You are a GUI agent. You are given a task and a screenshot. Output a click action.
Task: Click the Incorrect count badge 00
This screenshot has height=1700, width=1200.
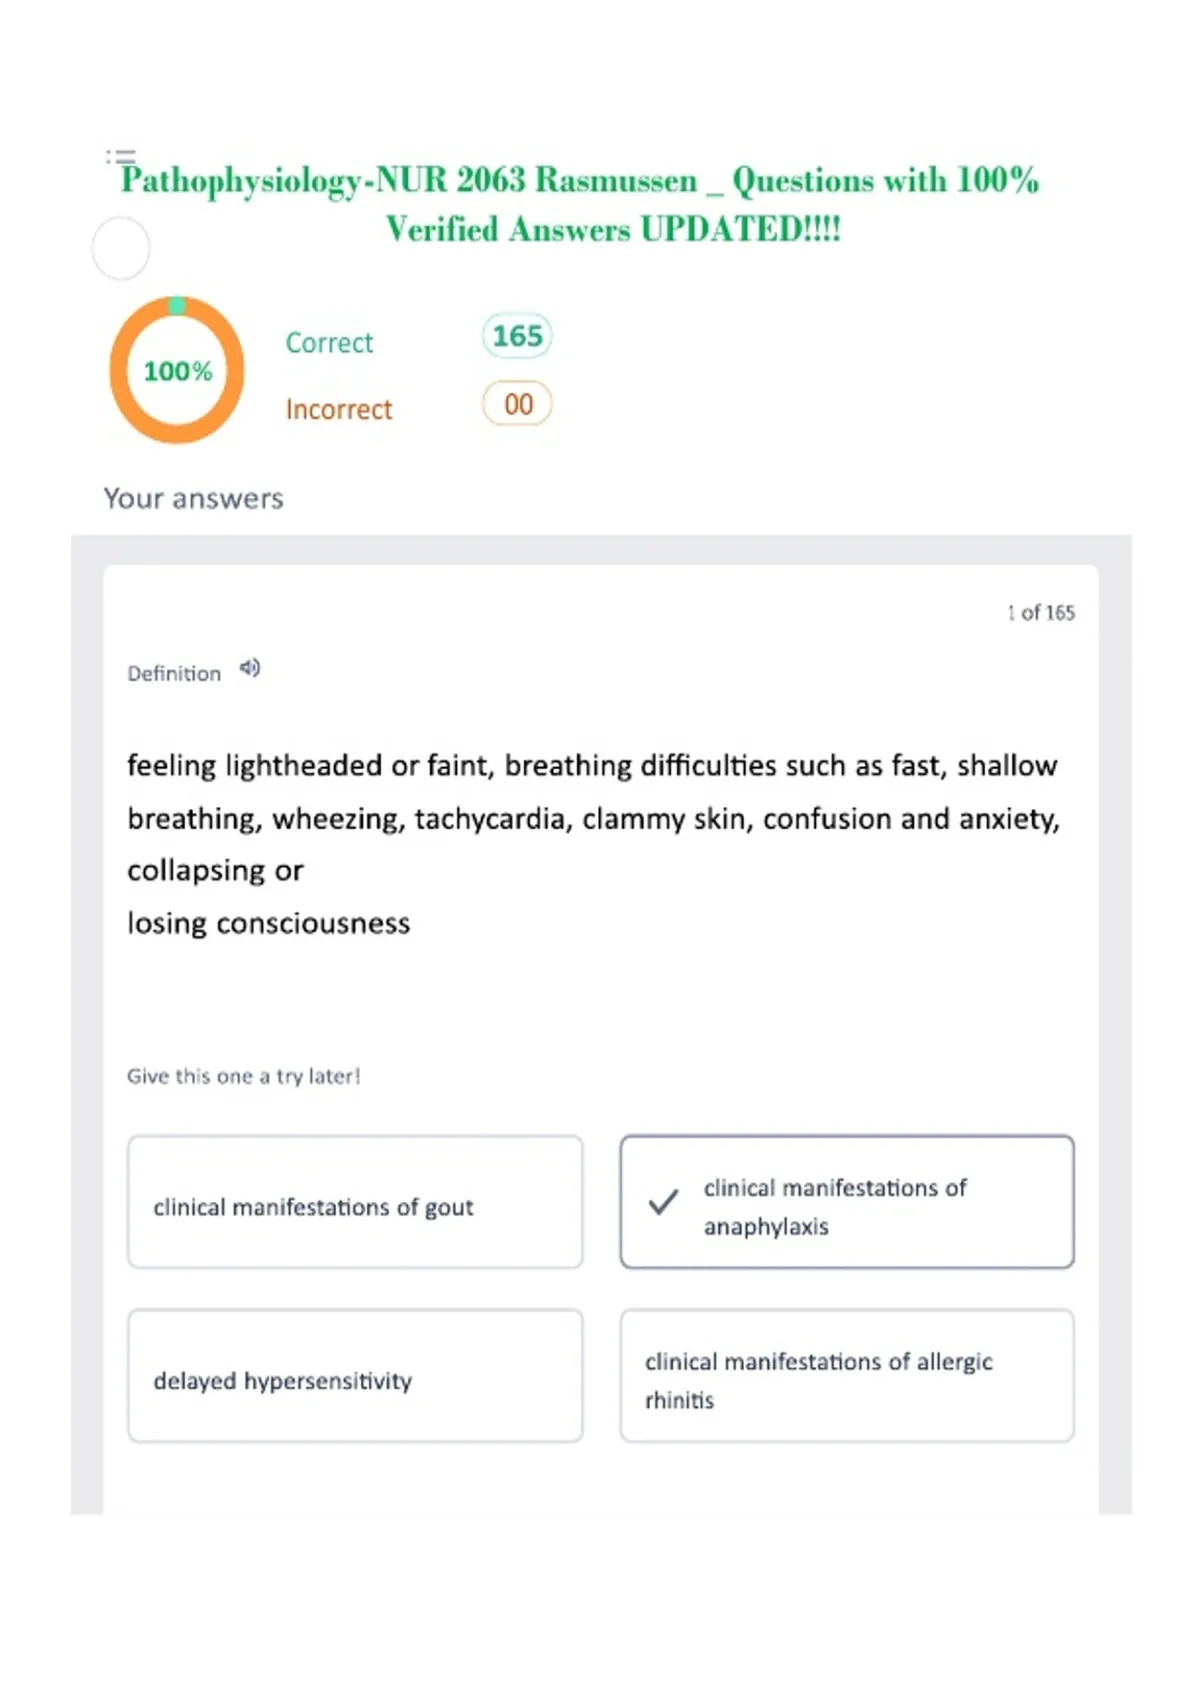(x=517, y=404)
